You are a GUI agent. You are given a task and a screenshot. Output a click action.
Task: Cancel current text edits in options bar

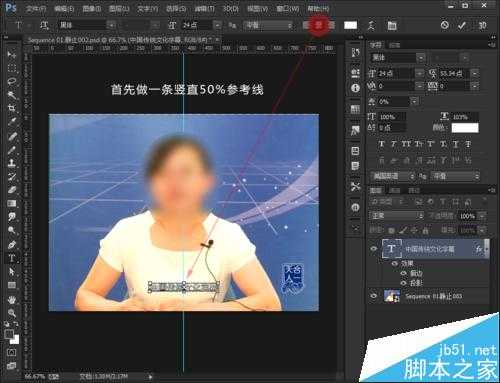pos(444,25)
